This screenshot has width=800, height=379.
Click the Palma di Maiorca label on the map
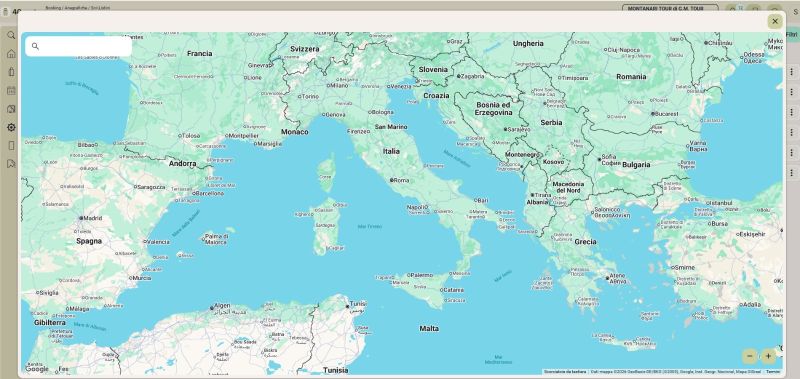coord(215,239)
